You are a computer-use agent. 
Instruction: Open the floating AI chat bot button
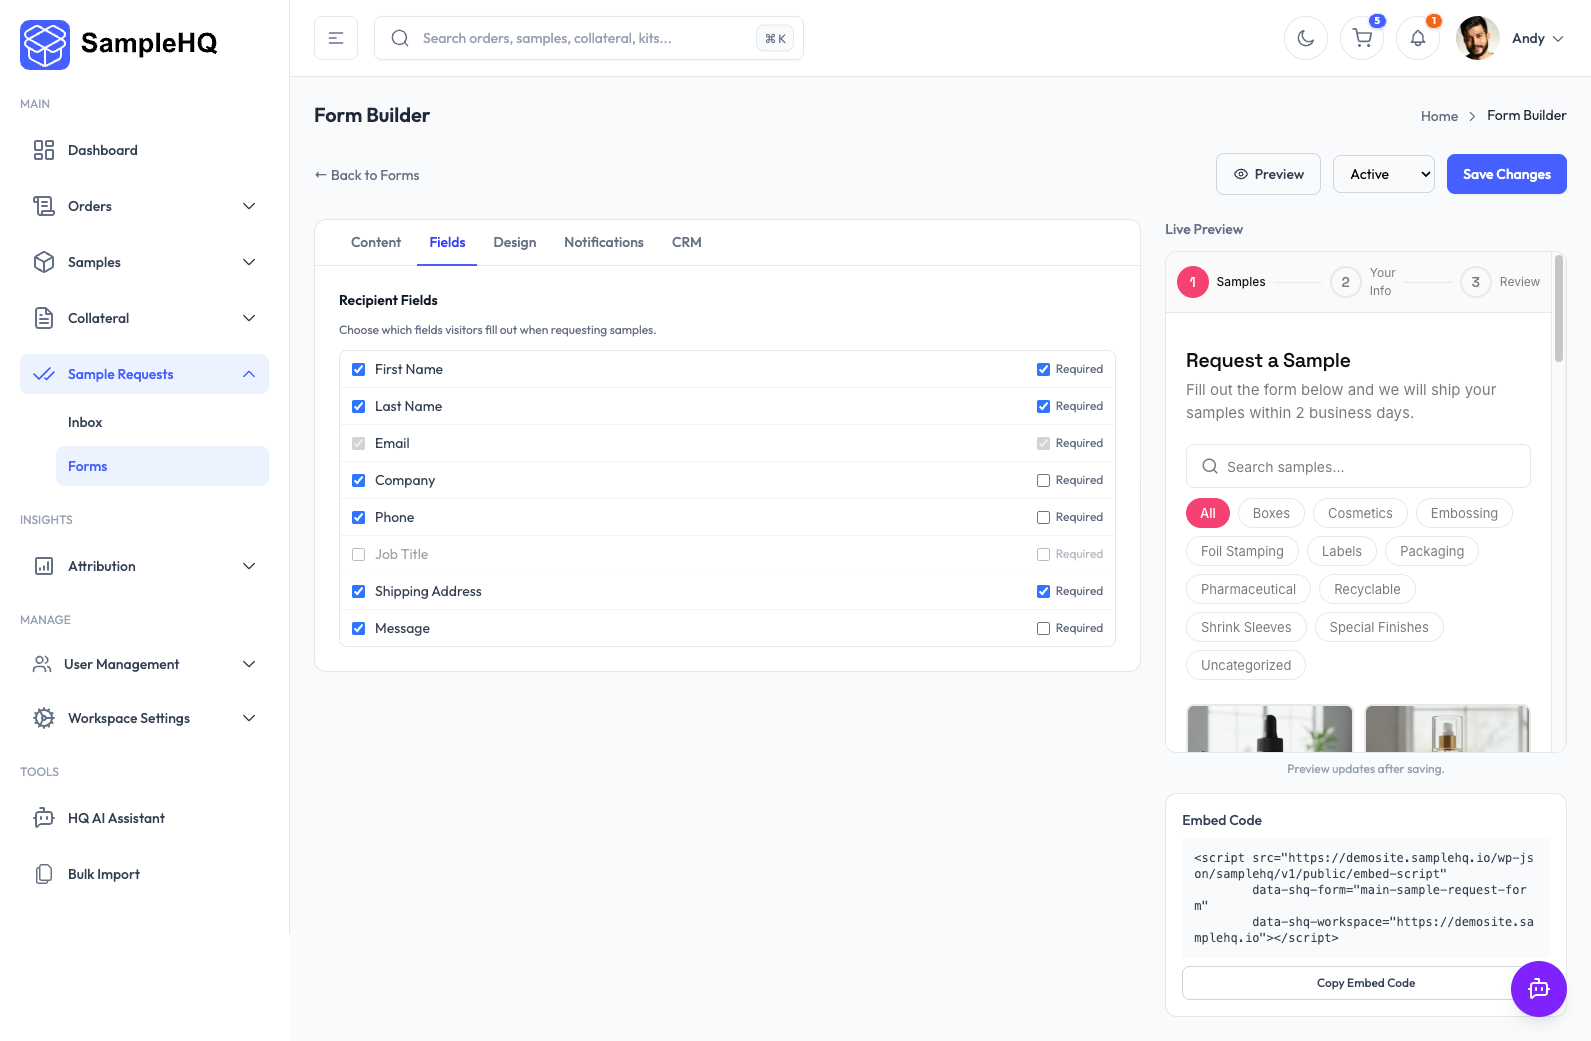coord(1539,989)
